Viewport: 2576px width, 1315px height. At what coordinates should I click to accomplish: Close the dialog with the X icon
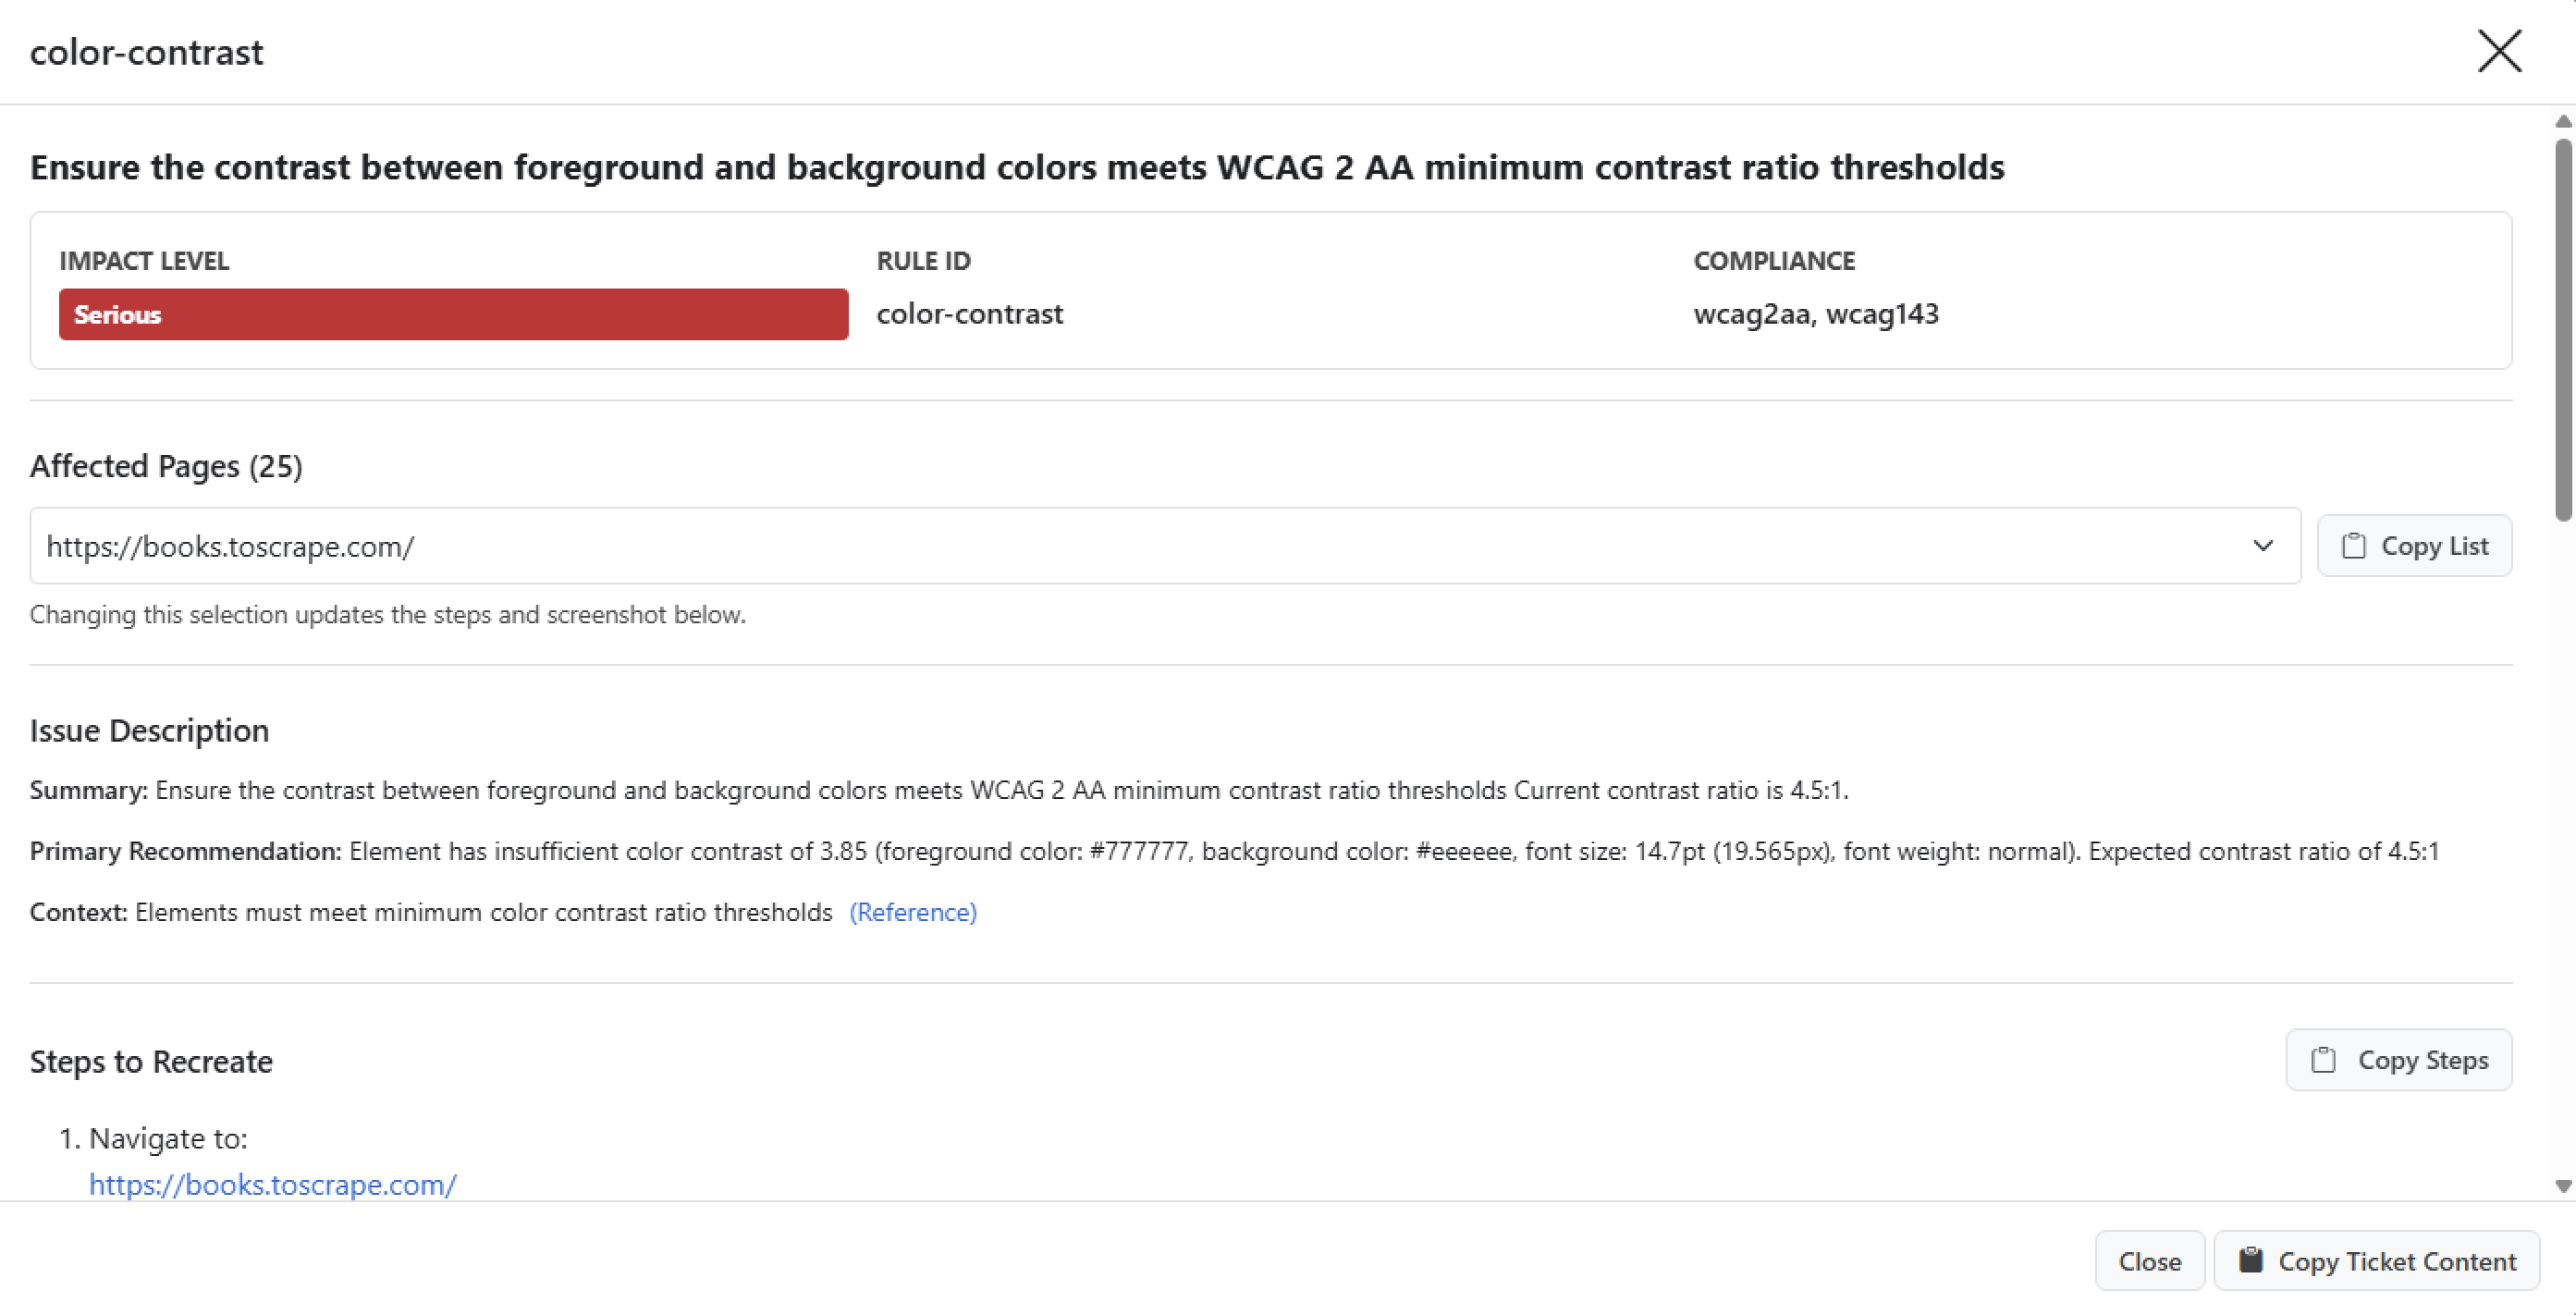(x=2499, y=51)
